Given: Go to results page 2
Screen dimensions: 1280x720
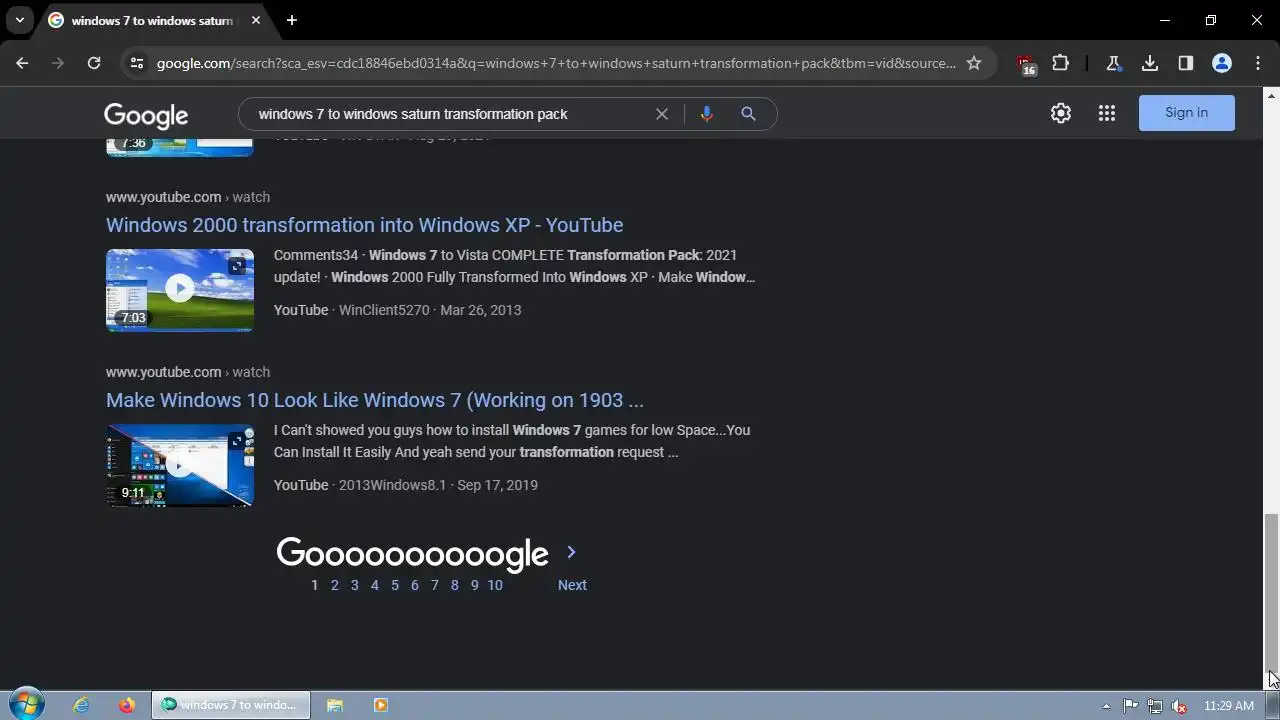Looking at the screenshot, I should tap(334, 585).
